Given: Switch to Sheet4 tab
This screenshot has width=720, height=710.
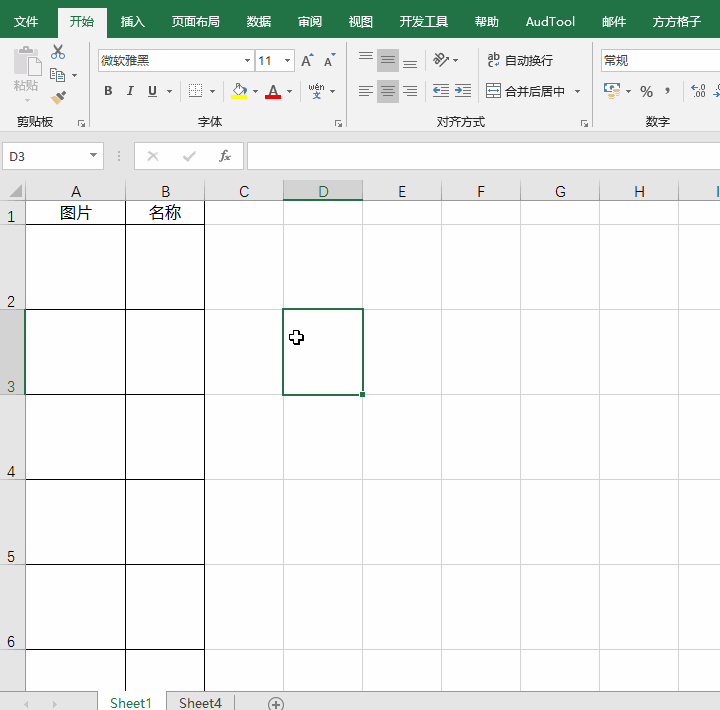Looking at the screenshot, I should [x=200, y=703].
